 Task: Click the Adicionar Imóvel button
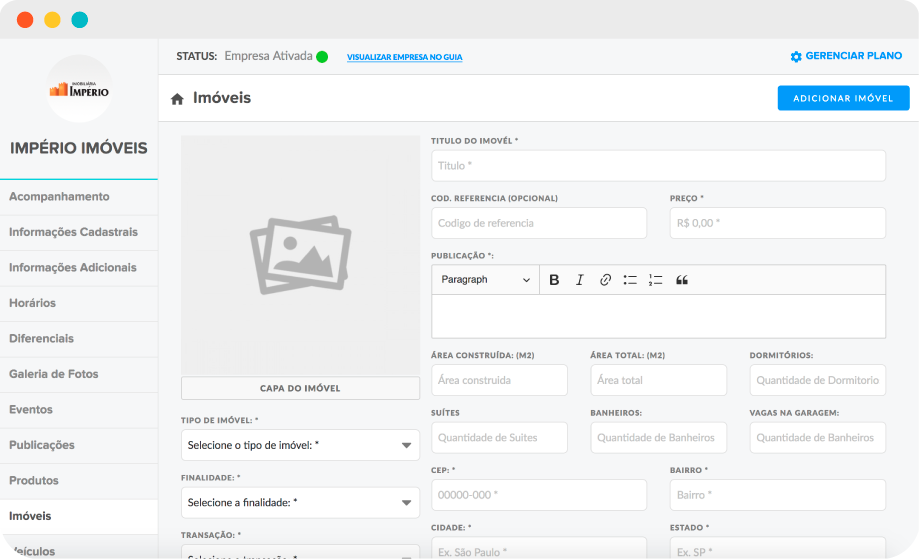click(843, 99)
